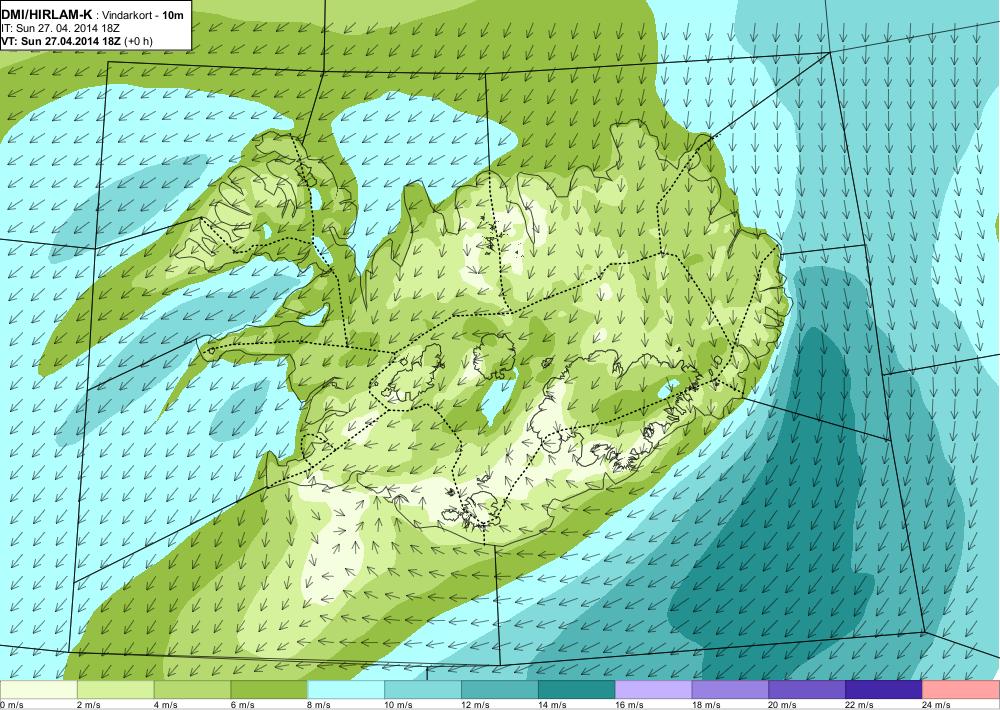
Task: Select the light lavender 16–18 m/s legend swatch
Action: [x=653, y=690]
